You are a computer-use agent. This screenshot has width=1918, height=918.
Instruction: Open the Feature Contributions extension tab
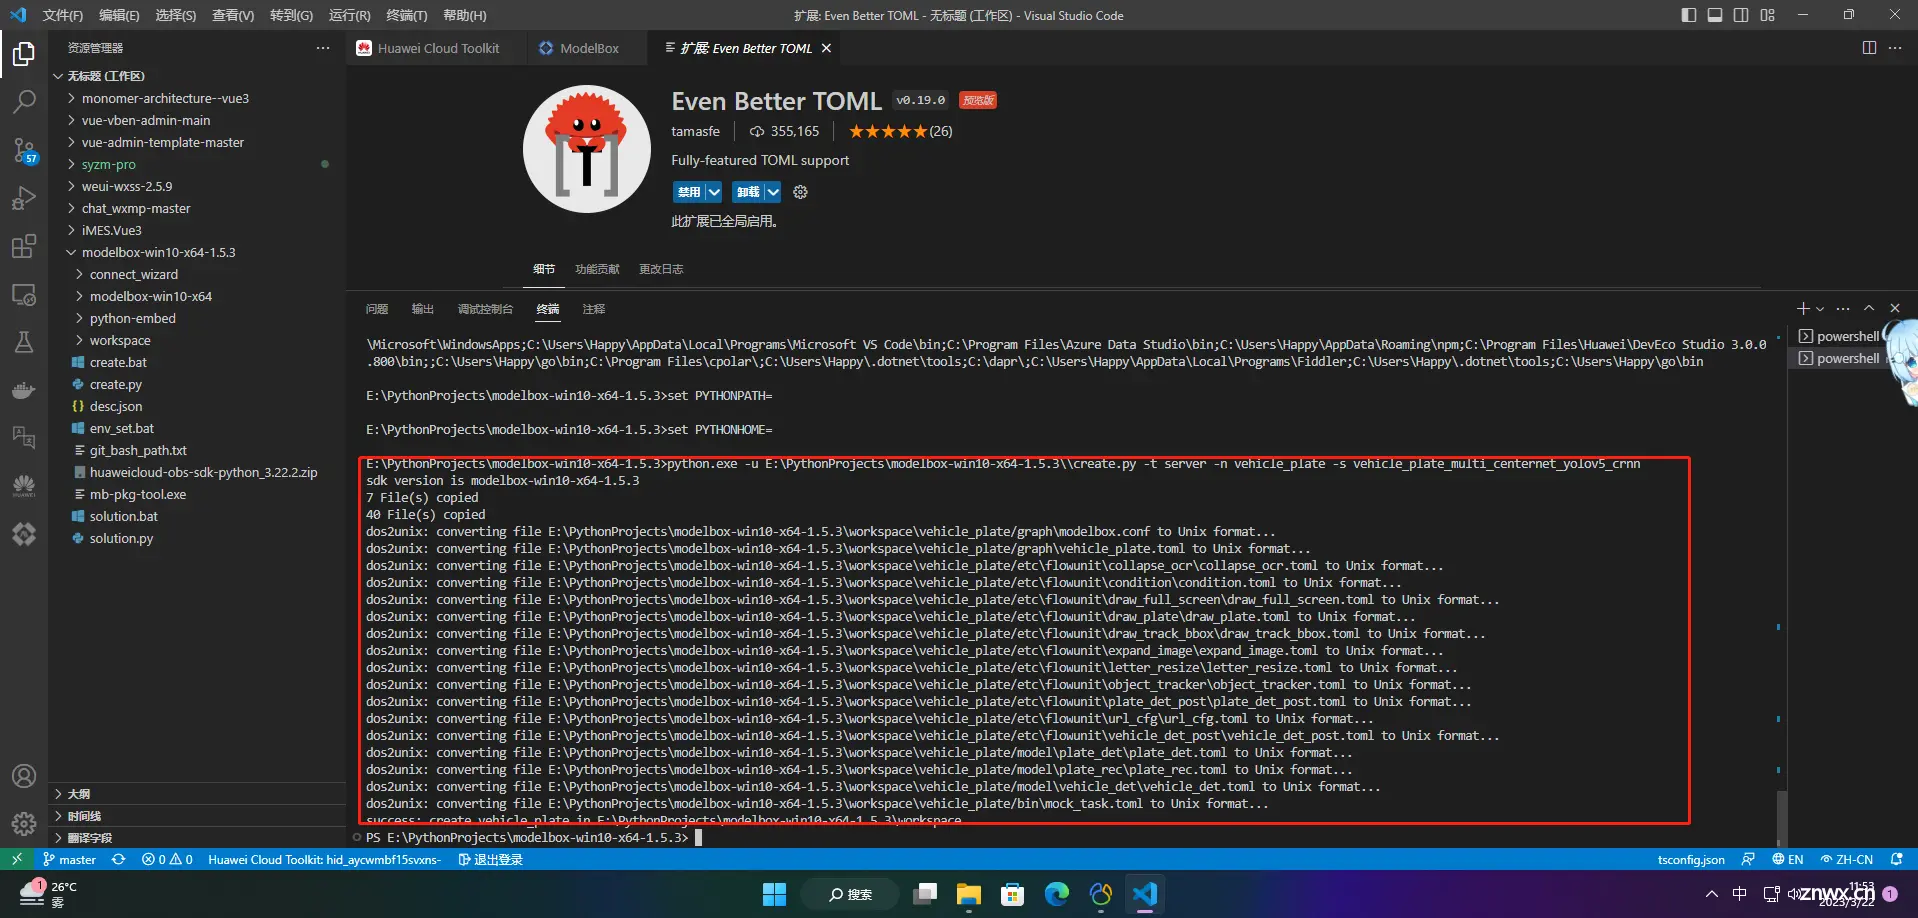point(597,269)
